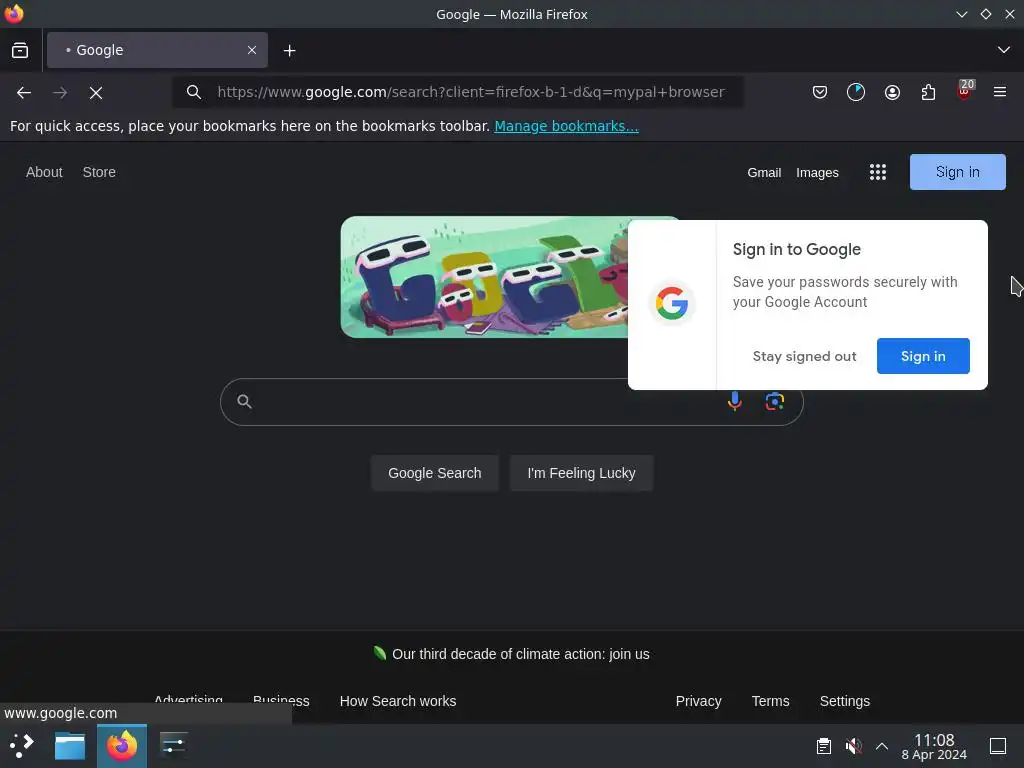Click the Google Search button
1024x768 pixels.
coord(435,473)
